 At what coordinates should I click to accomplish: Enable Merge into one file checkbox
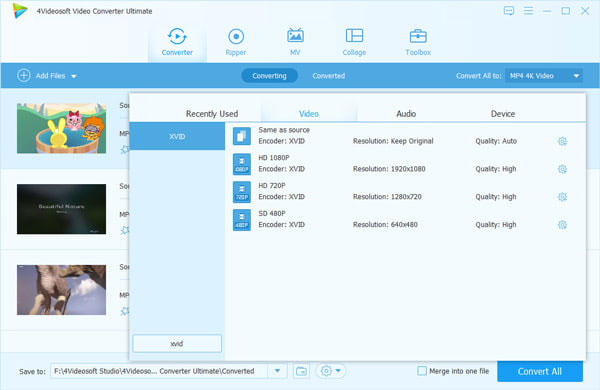(x=422, y=371)
